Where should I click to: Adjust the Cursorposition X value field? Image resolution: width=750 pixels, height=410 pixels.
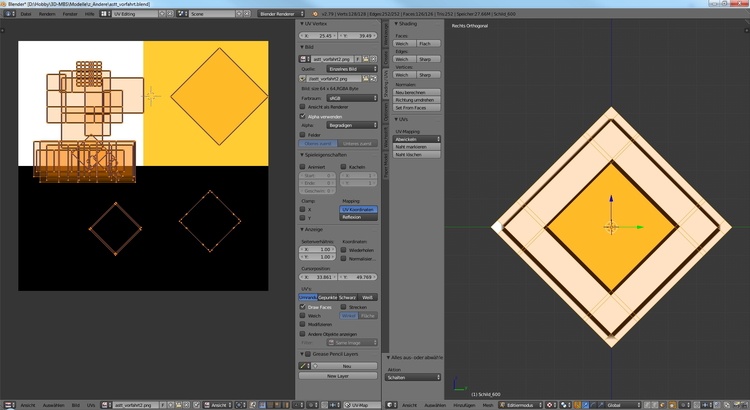319,276
